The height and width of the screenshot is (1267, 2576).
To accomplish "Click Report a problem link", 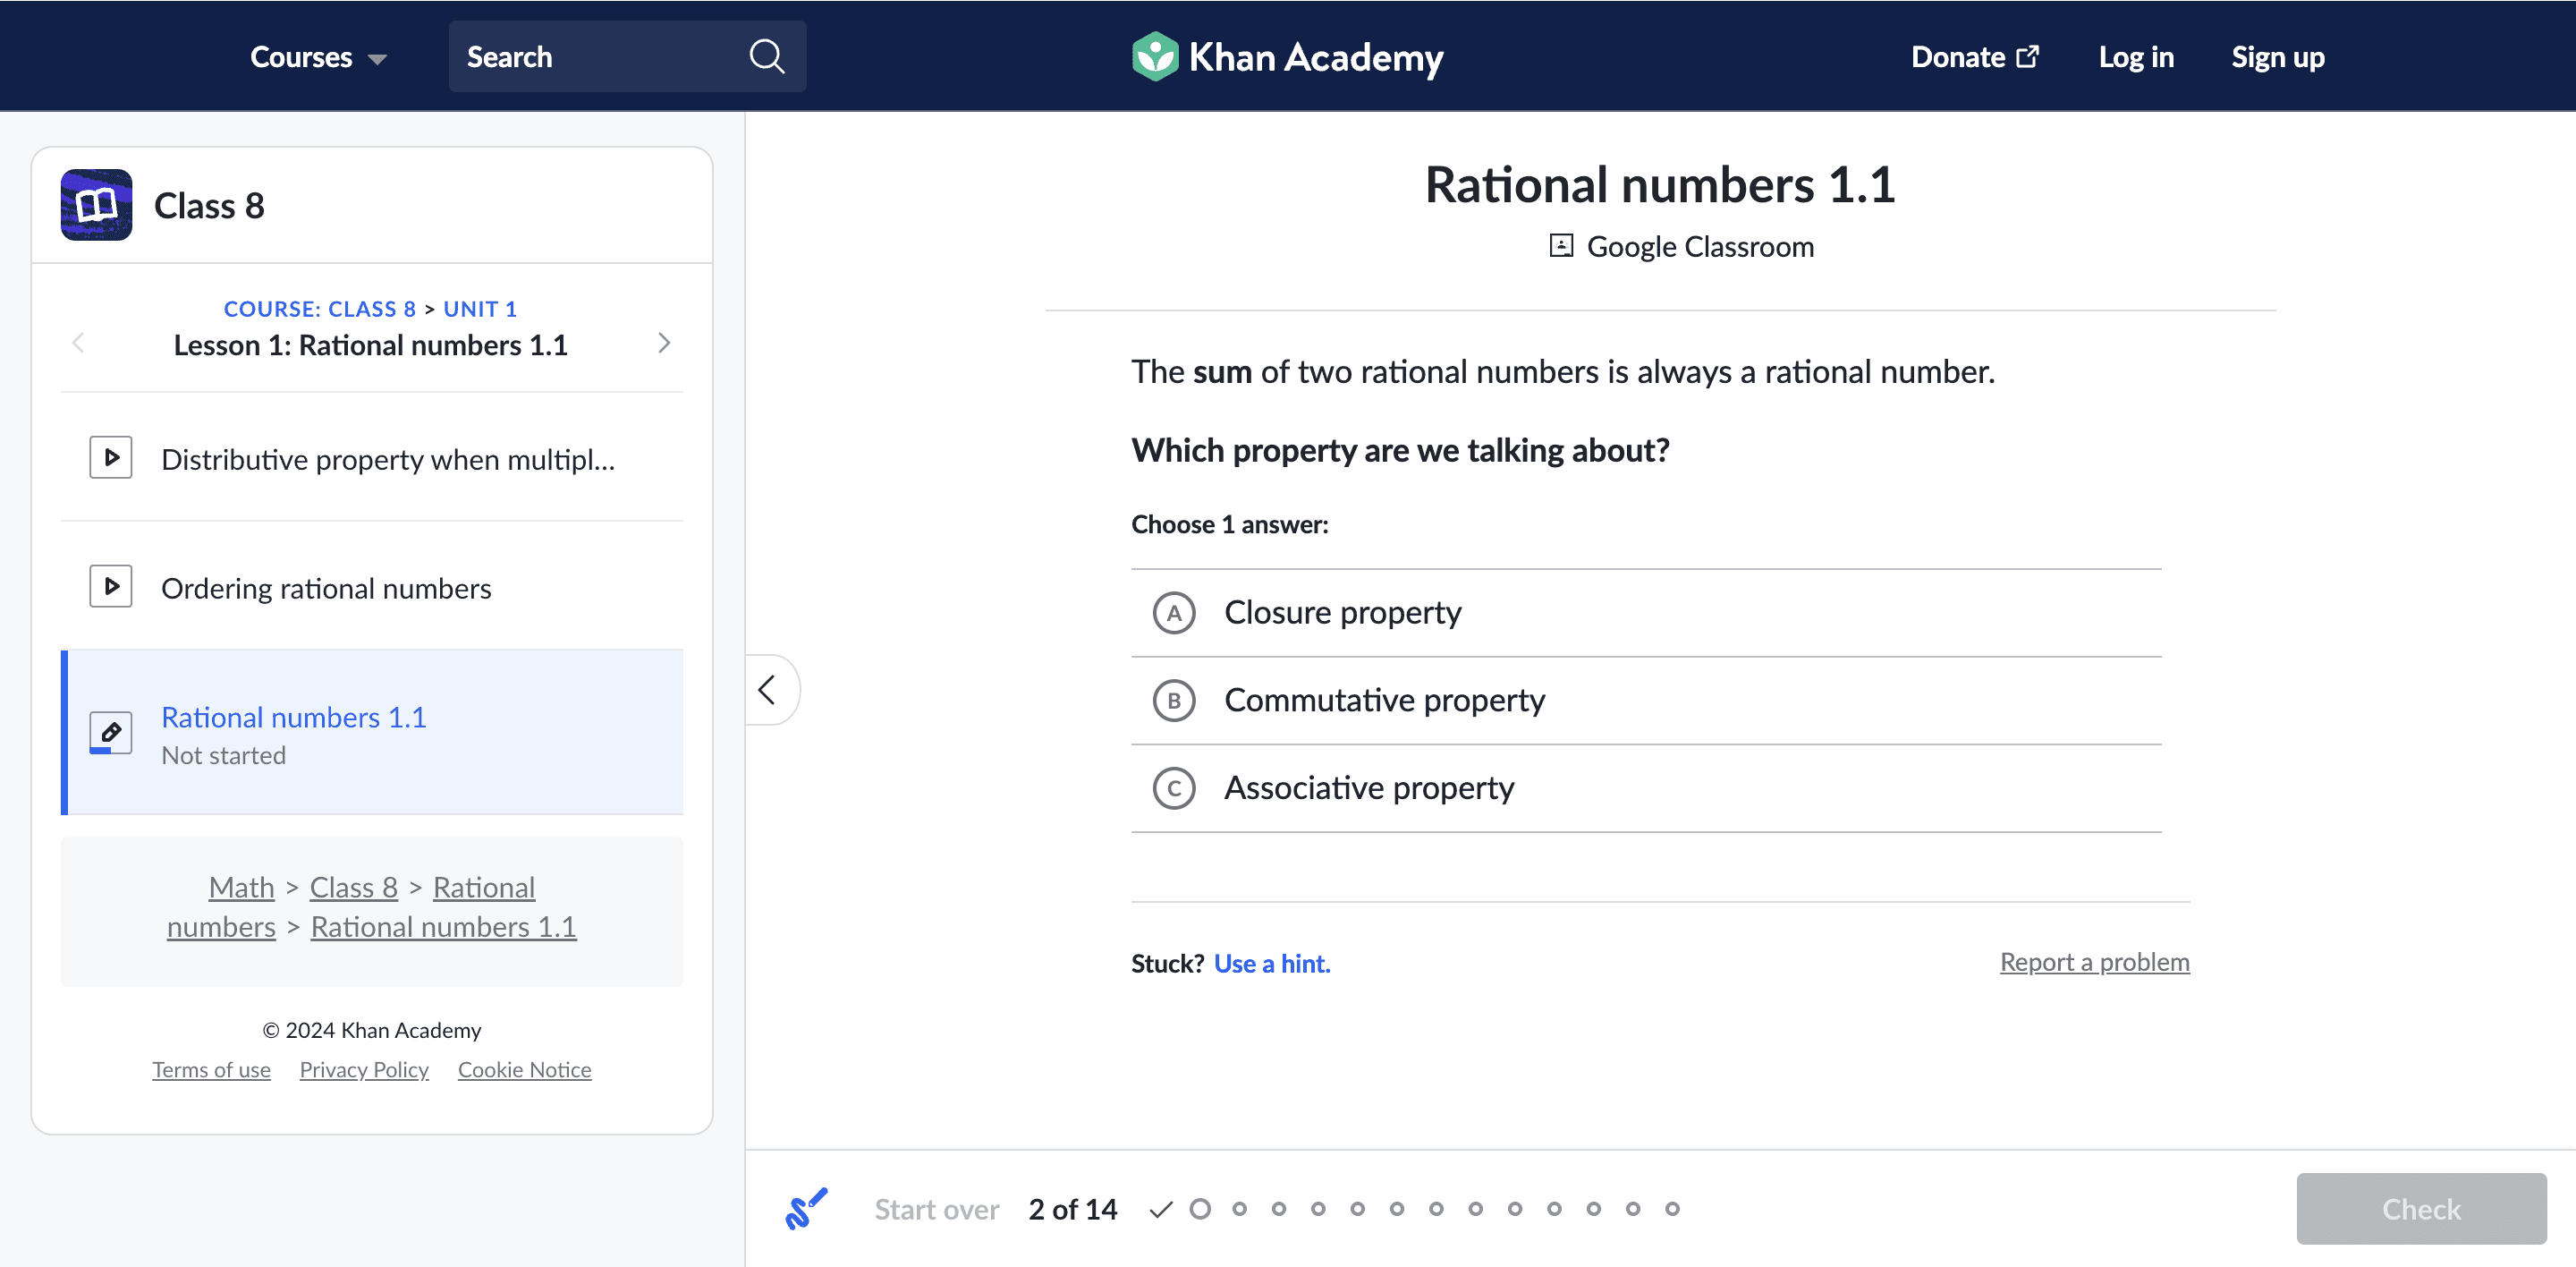I will [x=2094, y=962].
